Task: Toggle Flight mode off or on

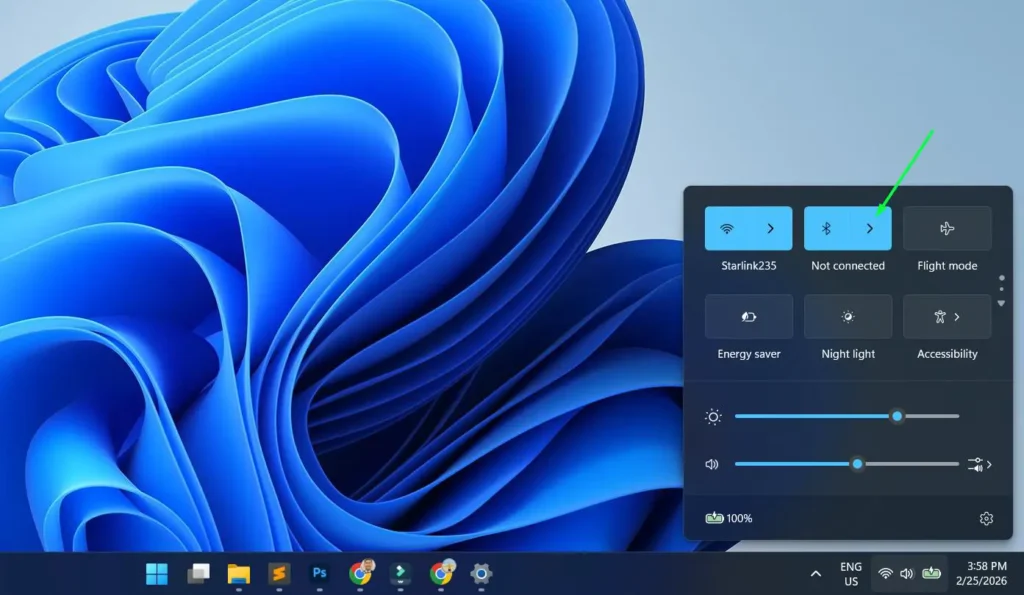Action: 946,227
